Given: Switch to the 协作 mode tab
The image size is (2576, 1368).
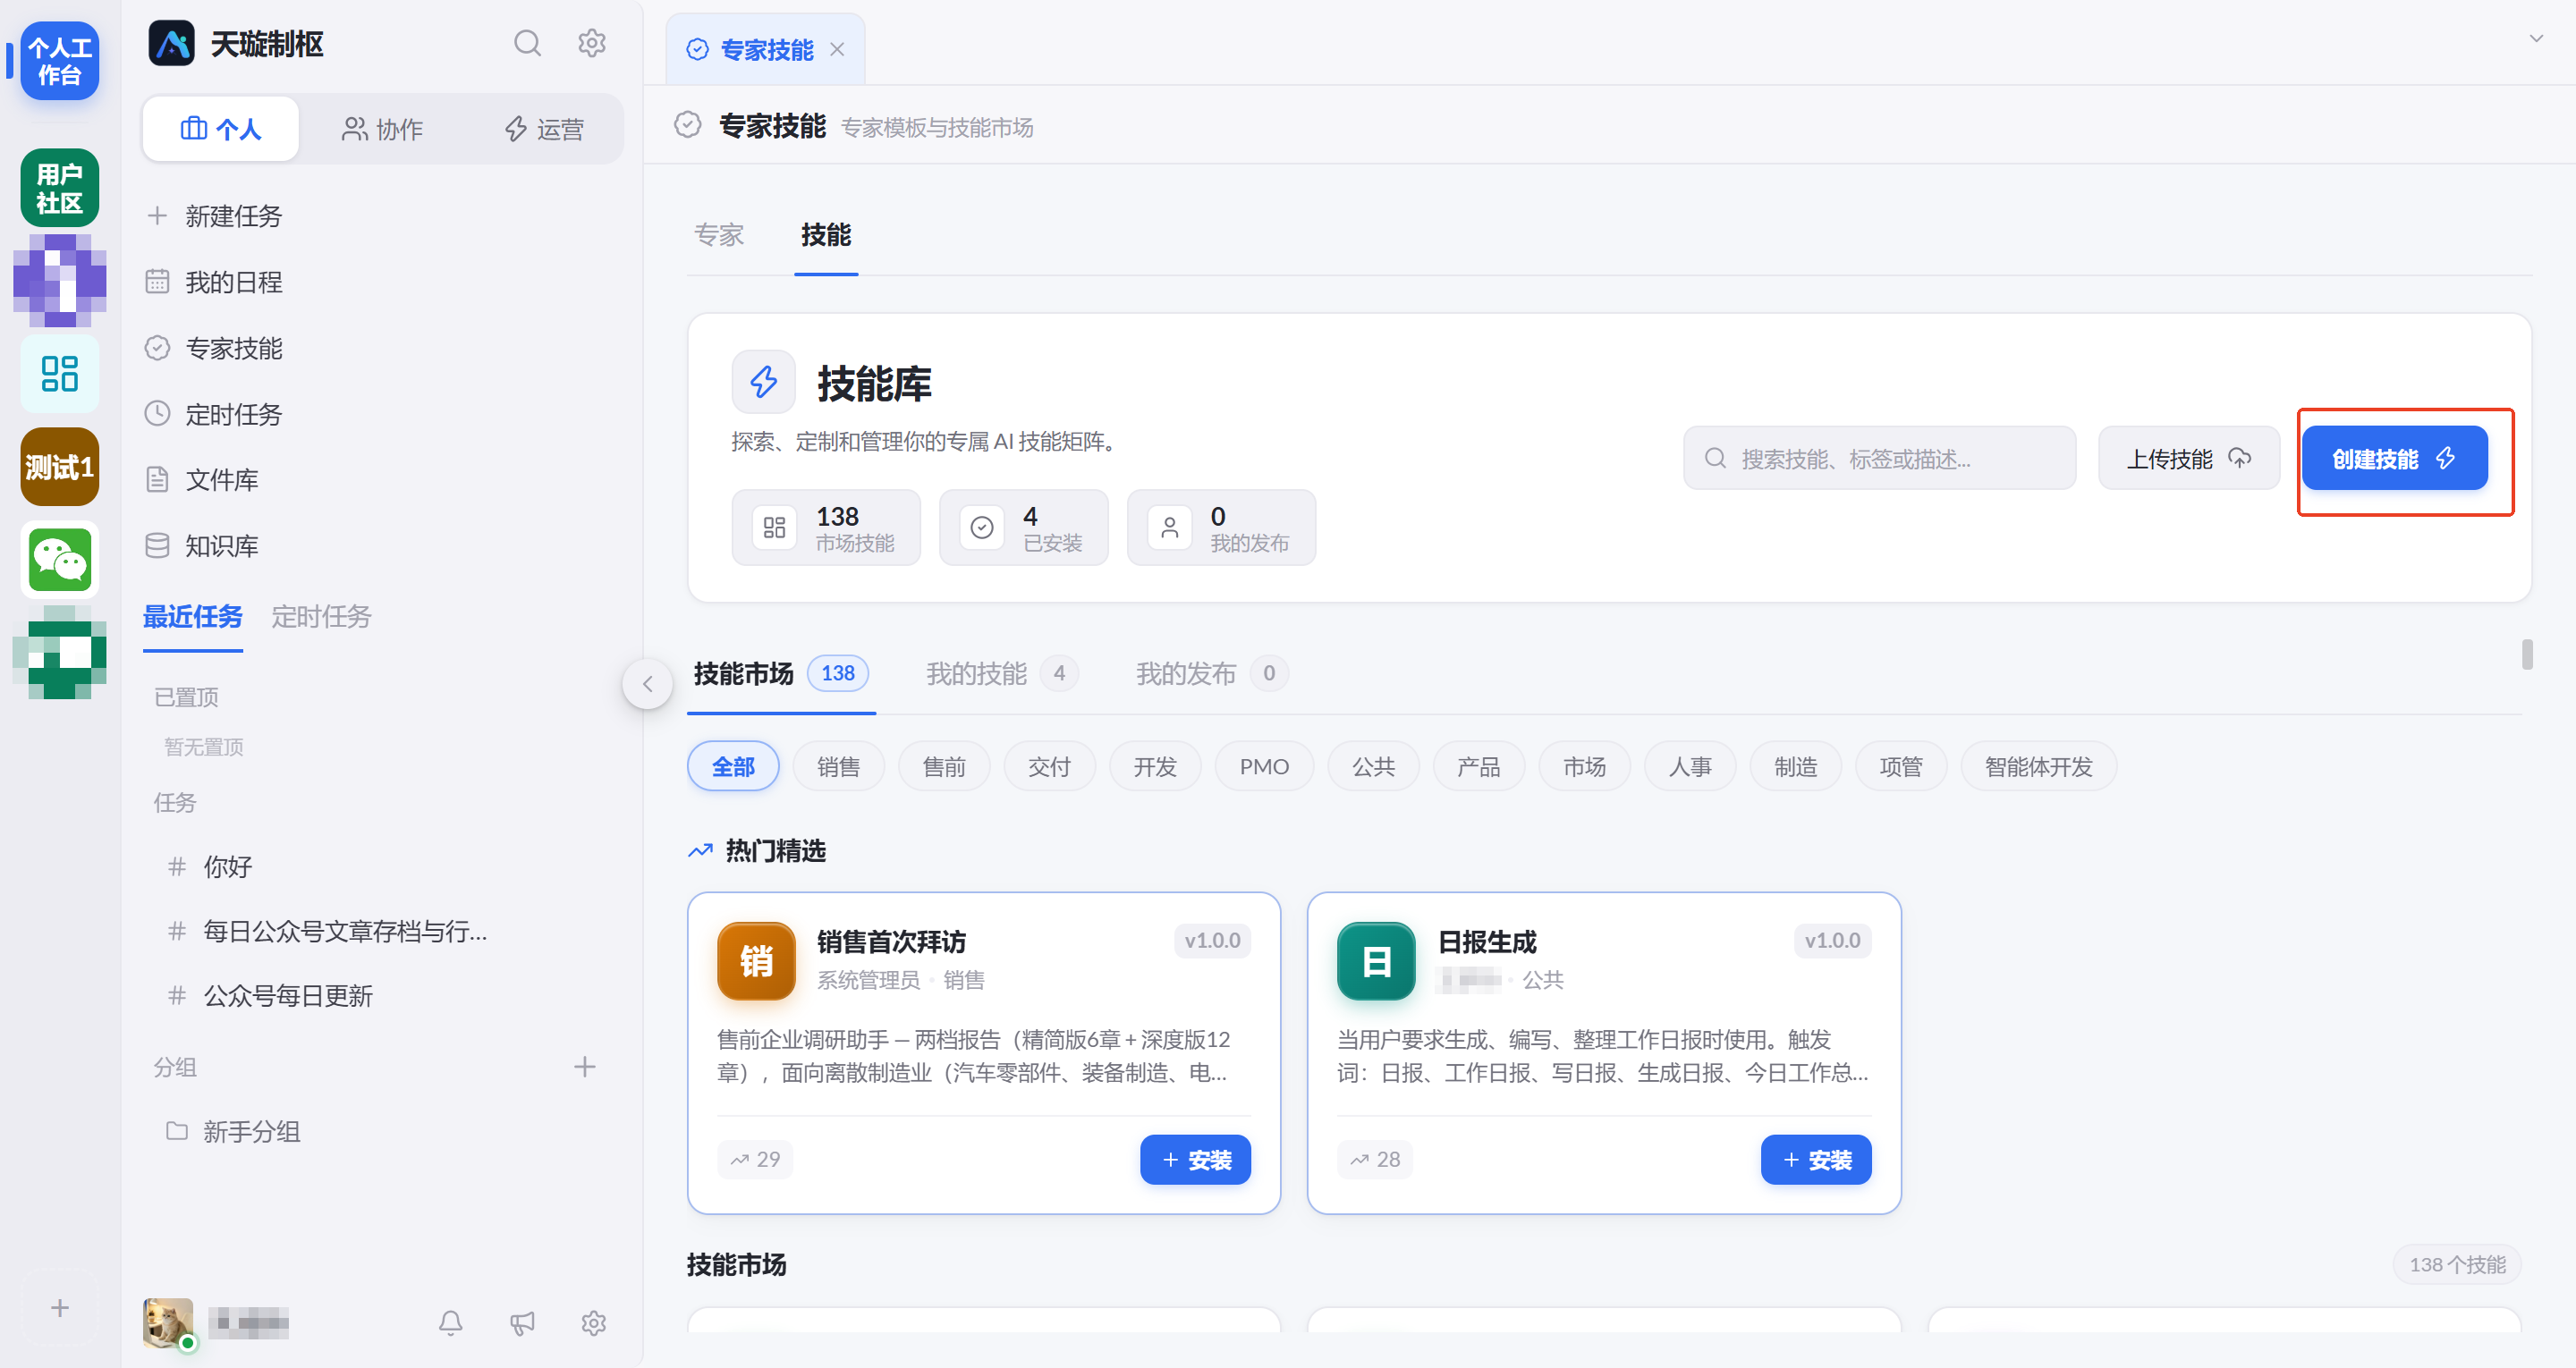Looking at the screenshot, I should [382, 129].
